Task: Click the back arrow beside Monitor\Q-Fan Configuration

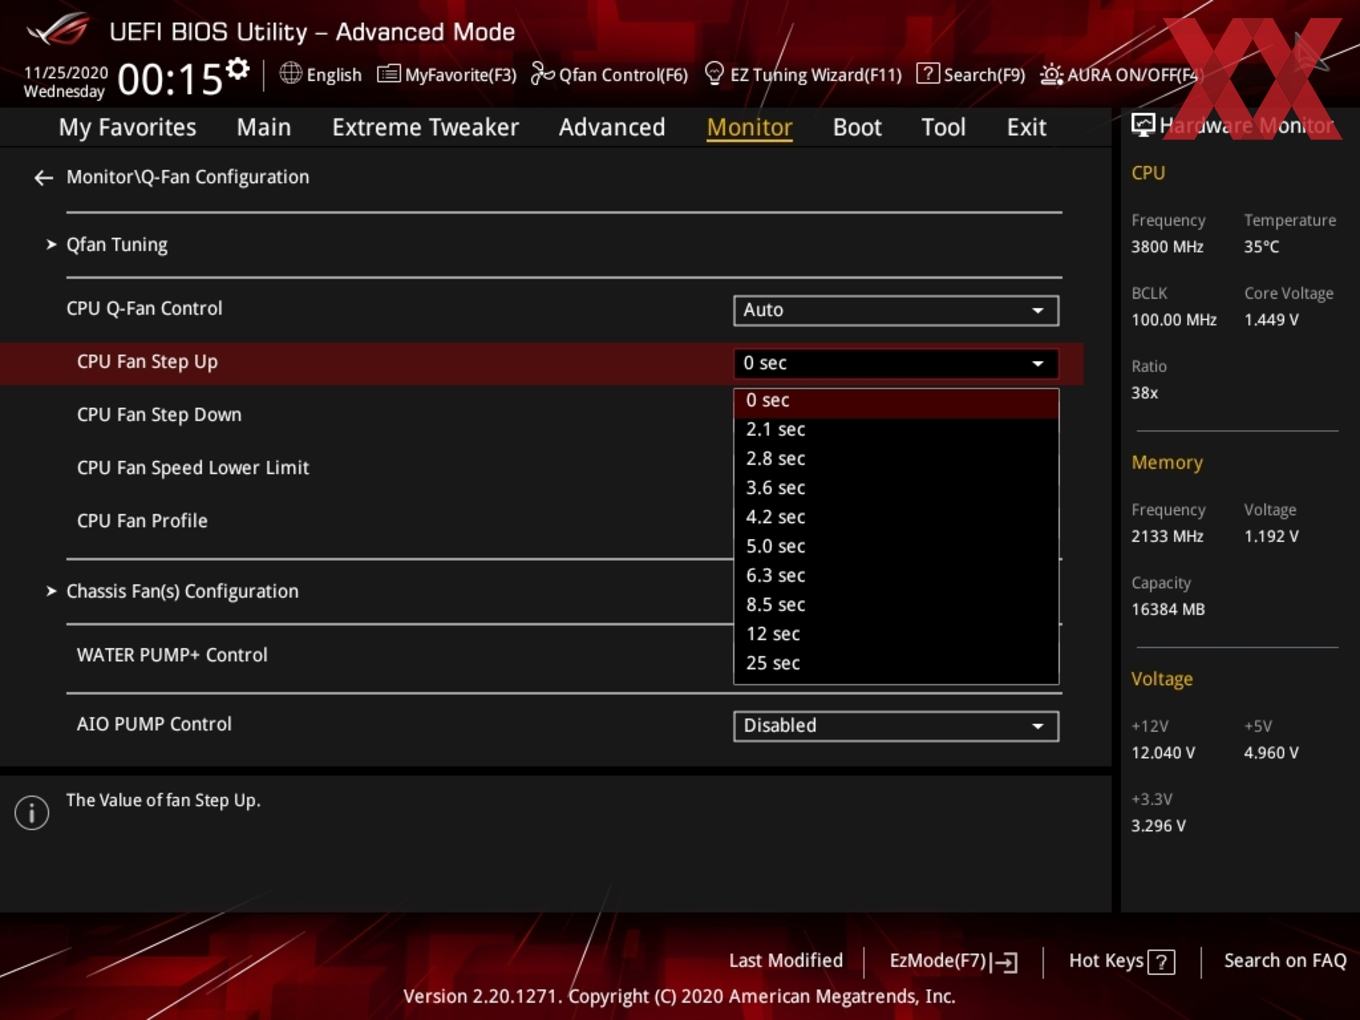Action: [43, 178]
